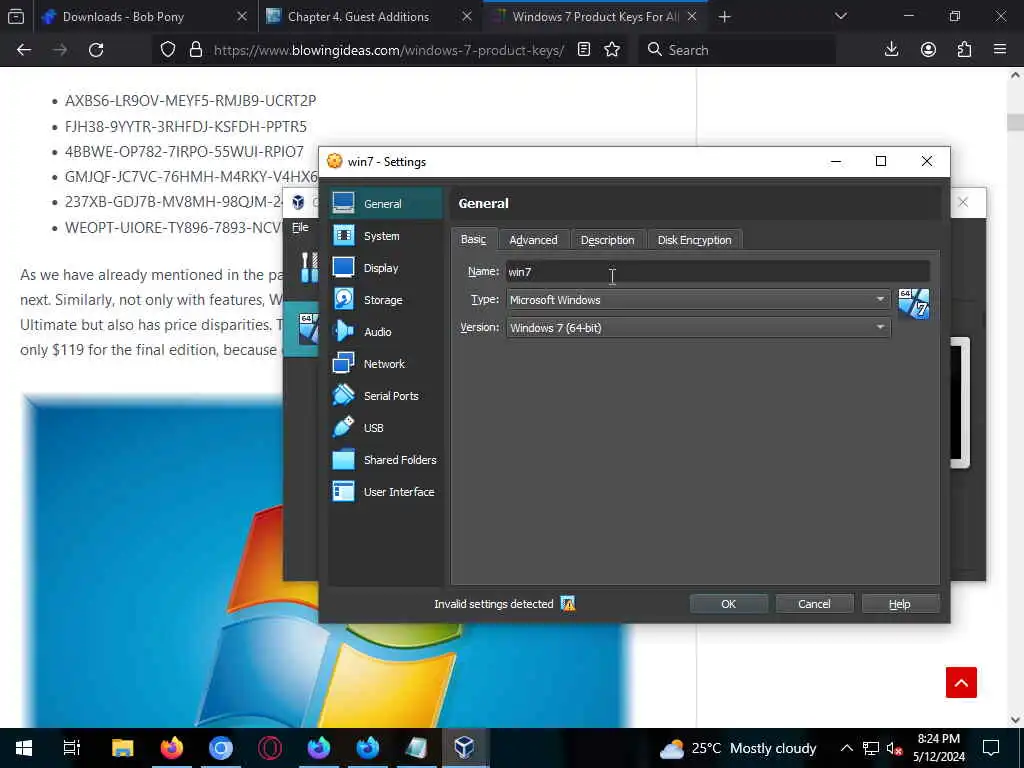Image resolution: width=1024 pixels, height=768 pixels.
Task: Open Firefox downloads panel
Action: coord(891,50)
